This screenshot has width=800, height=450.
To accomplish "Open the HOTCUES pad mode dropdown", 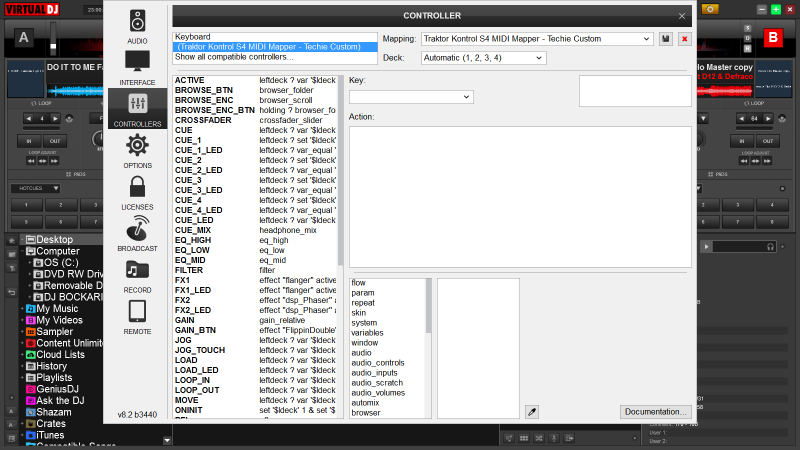I will [x=35, y=188].
